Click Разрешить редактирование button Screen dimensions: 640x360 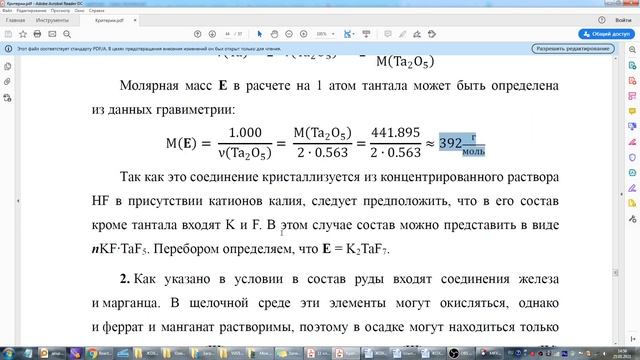[573, 49]
